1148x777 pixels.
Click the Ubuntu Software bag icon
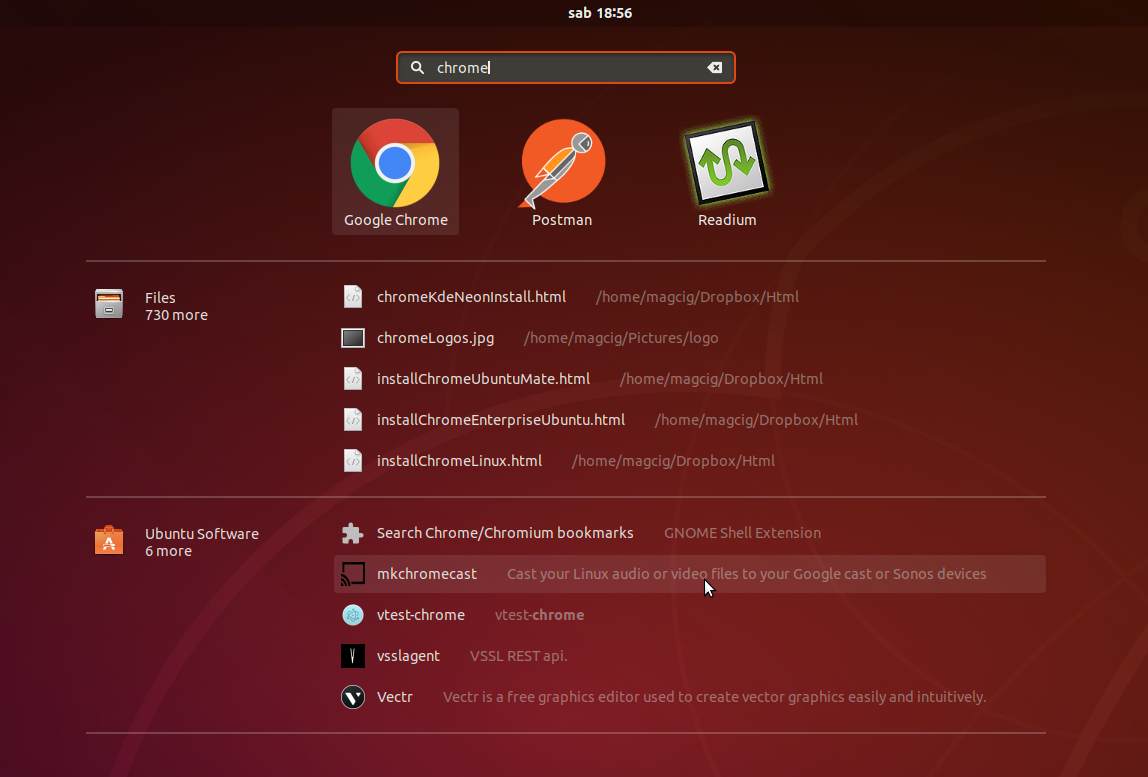pyautogui.click(x=108, y=540)
